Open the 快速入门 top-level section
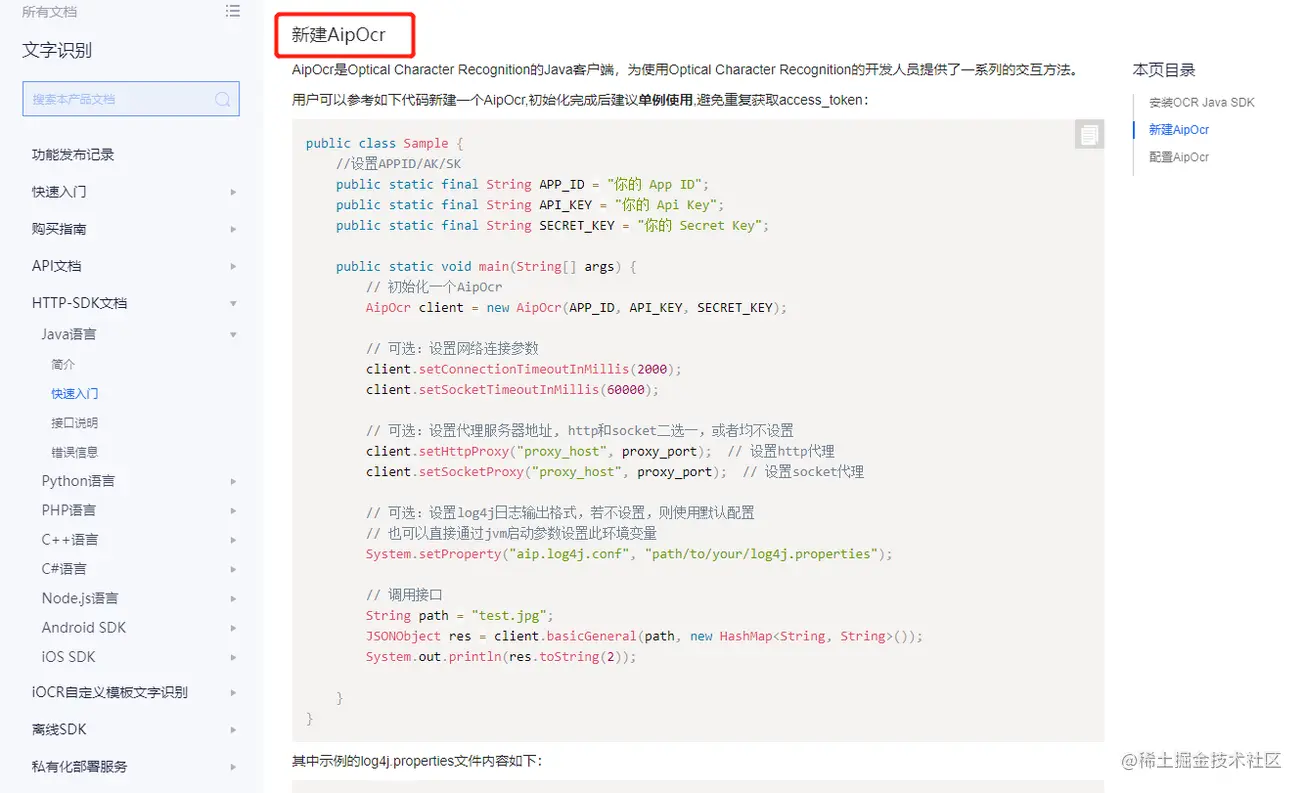1304x793 pixels. coord(59,192)
